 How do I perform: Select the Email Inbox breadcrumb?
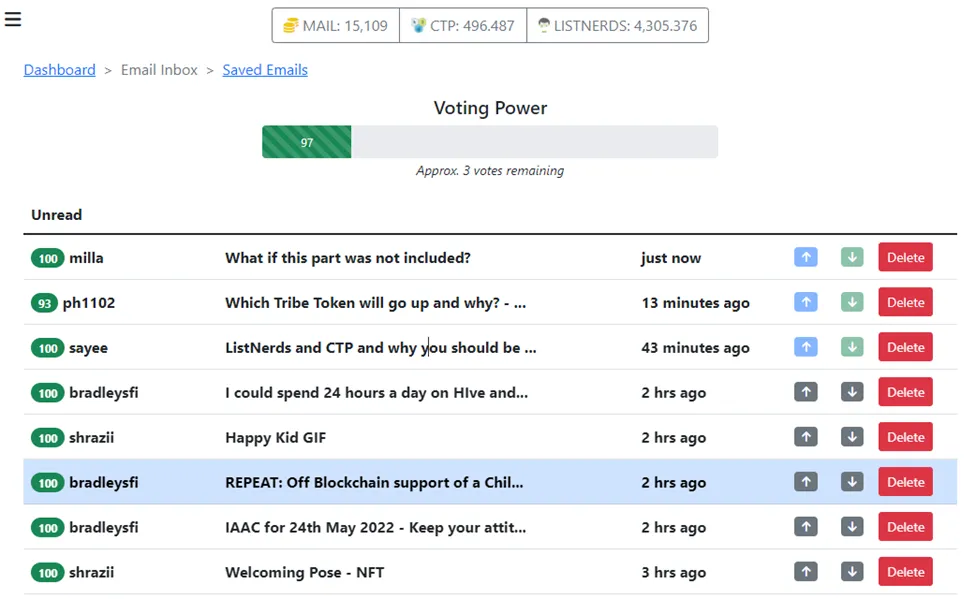tap(159, 70)
